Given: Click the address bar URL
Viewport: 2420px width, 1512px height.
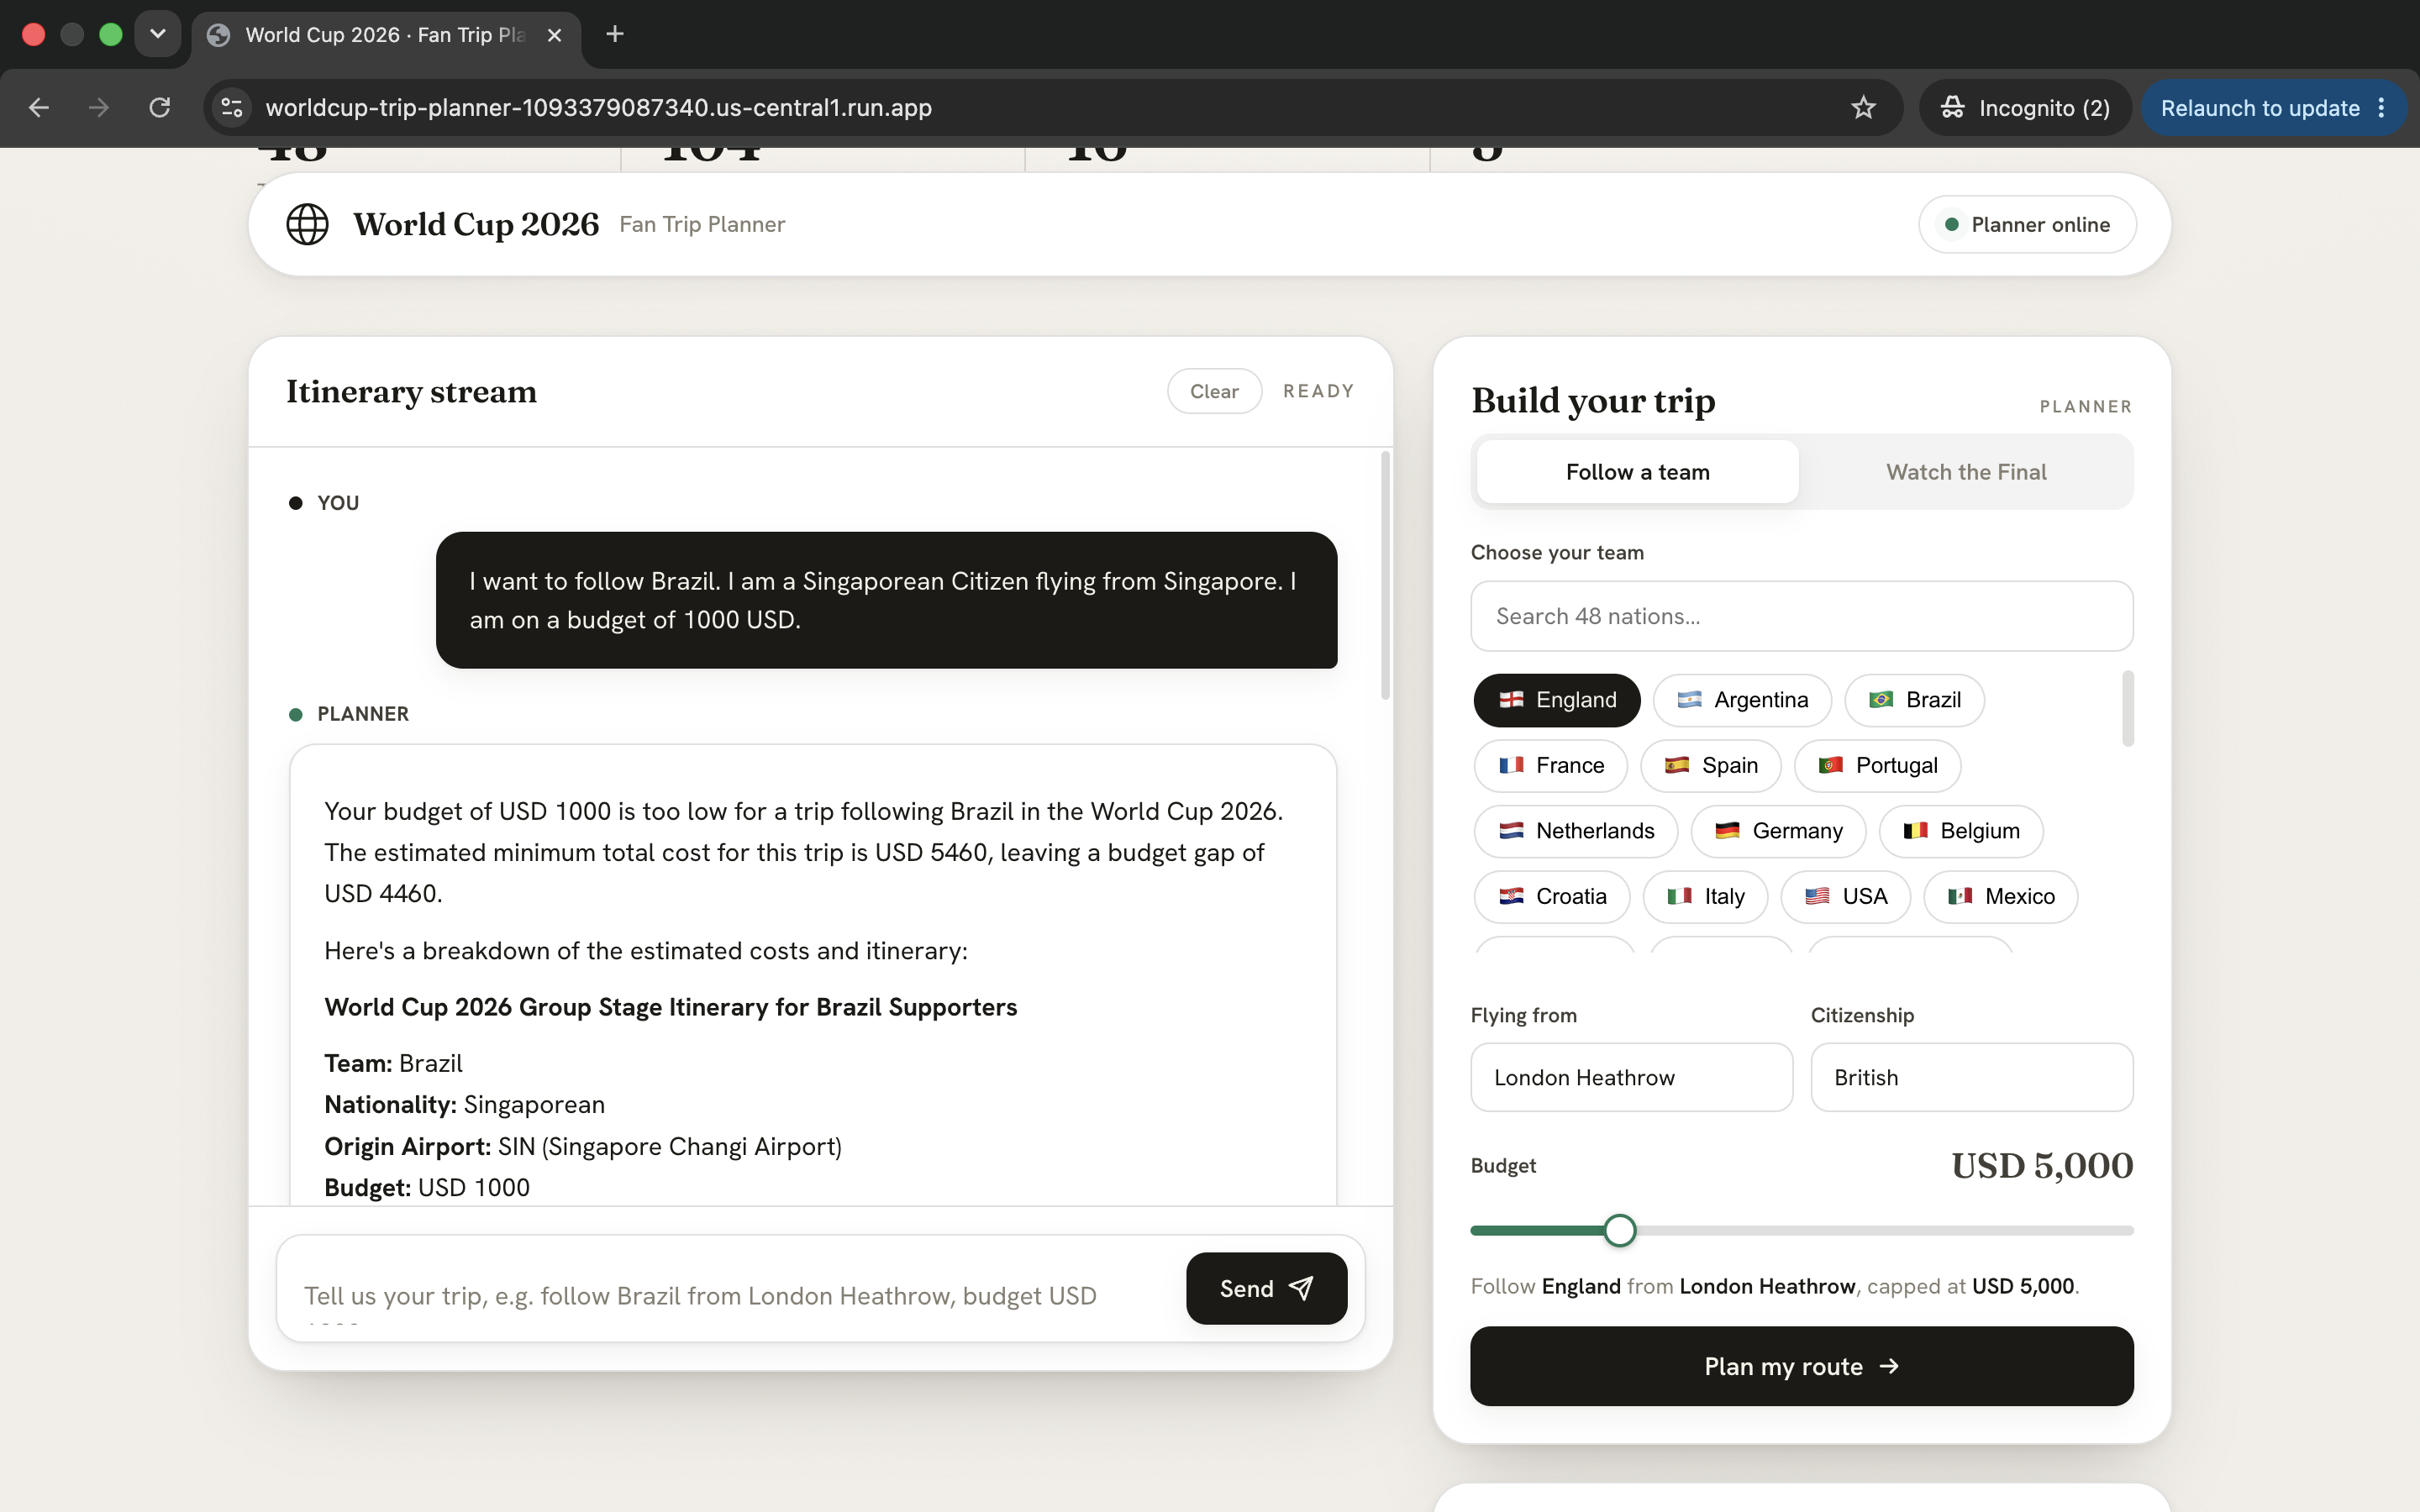Looking at the screenshot, I should click(x=598, y=108).
